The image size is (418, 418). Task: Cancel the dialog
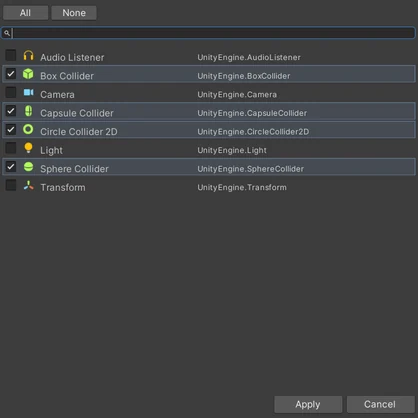380,404
